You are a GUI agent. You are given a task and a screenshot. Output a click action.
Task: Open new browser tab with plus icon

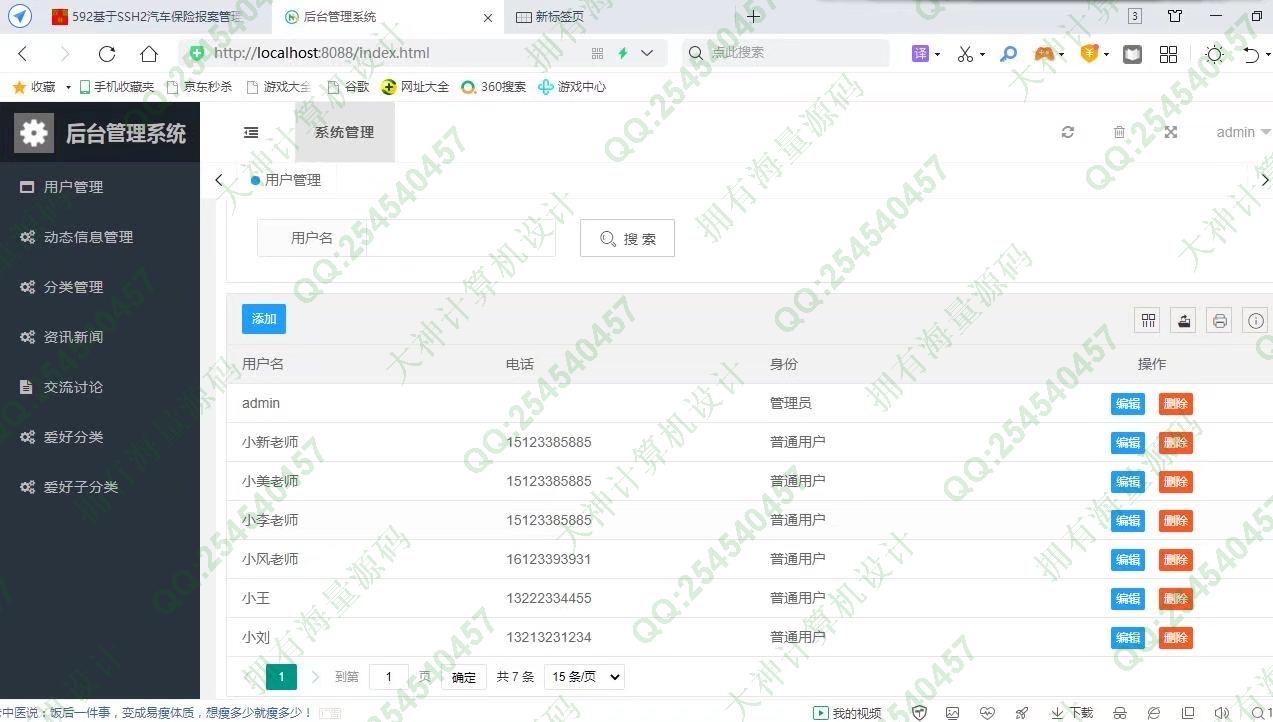point(754,16)
